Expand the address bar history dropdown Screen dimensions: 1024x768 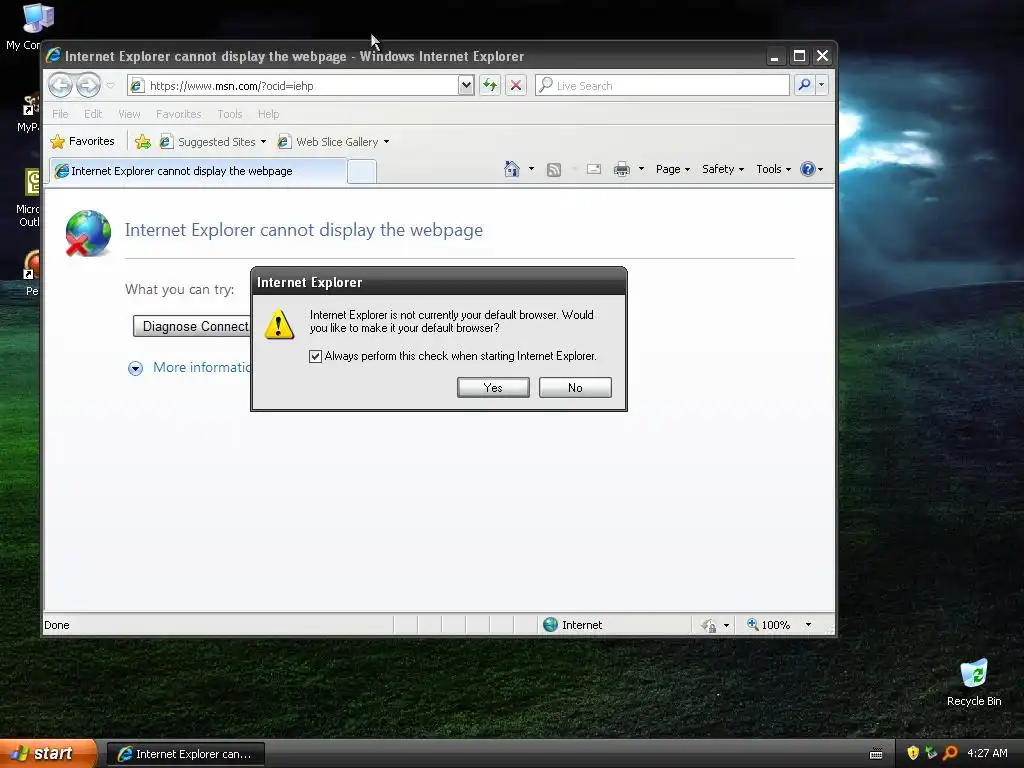coord(466,86)
